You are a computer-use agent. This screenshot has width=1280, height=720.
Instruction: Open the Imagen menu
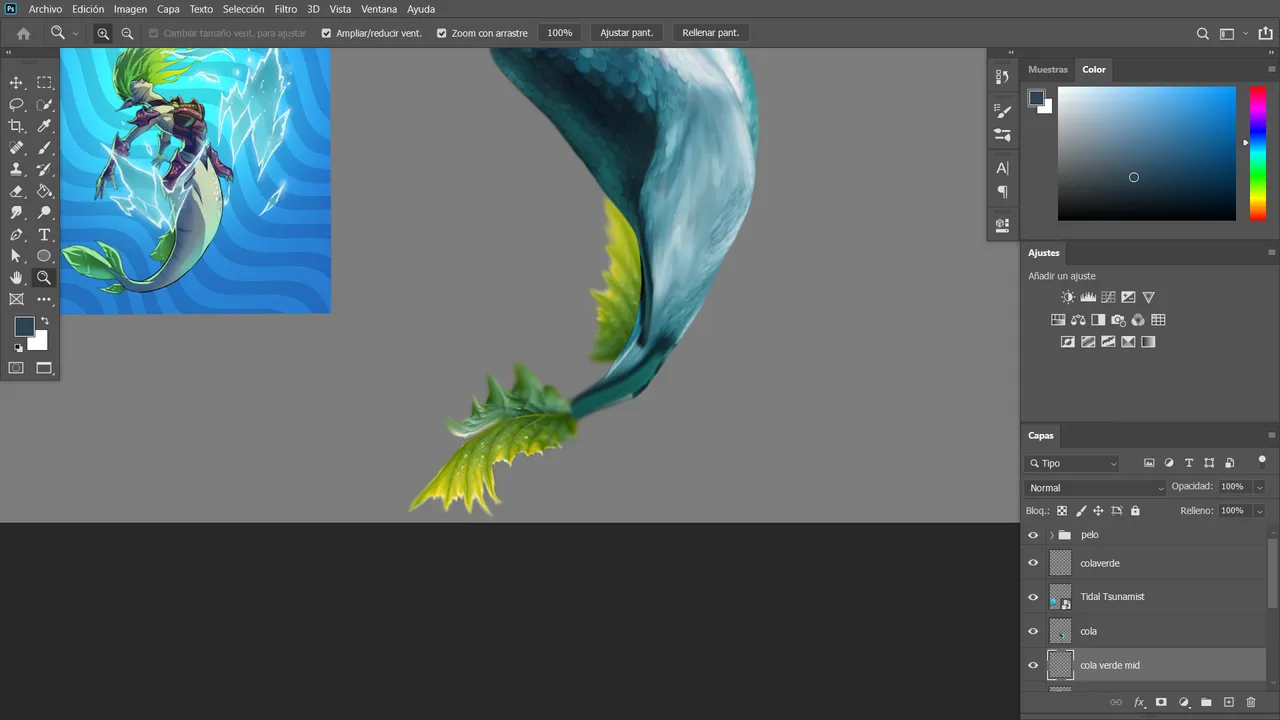[130, 9]
